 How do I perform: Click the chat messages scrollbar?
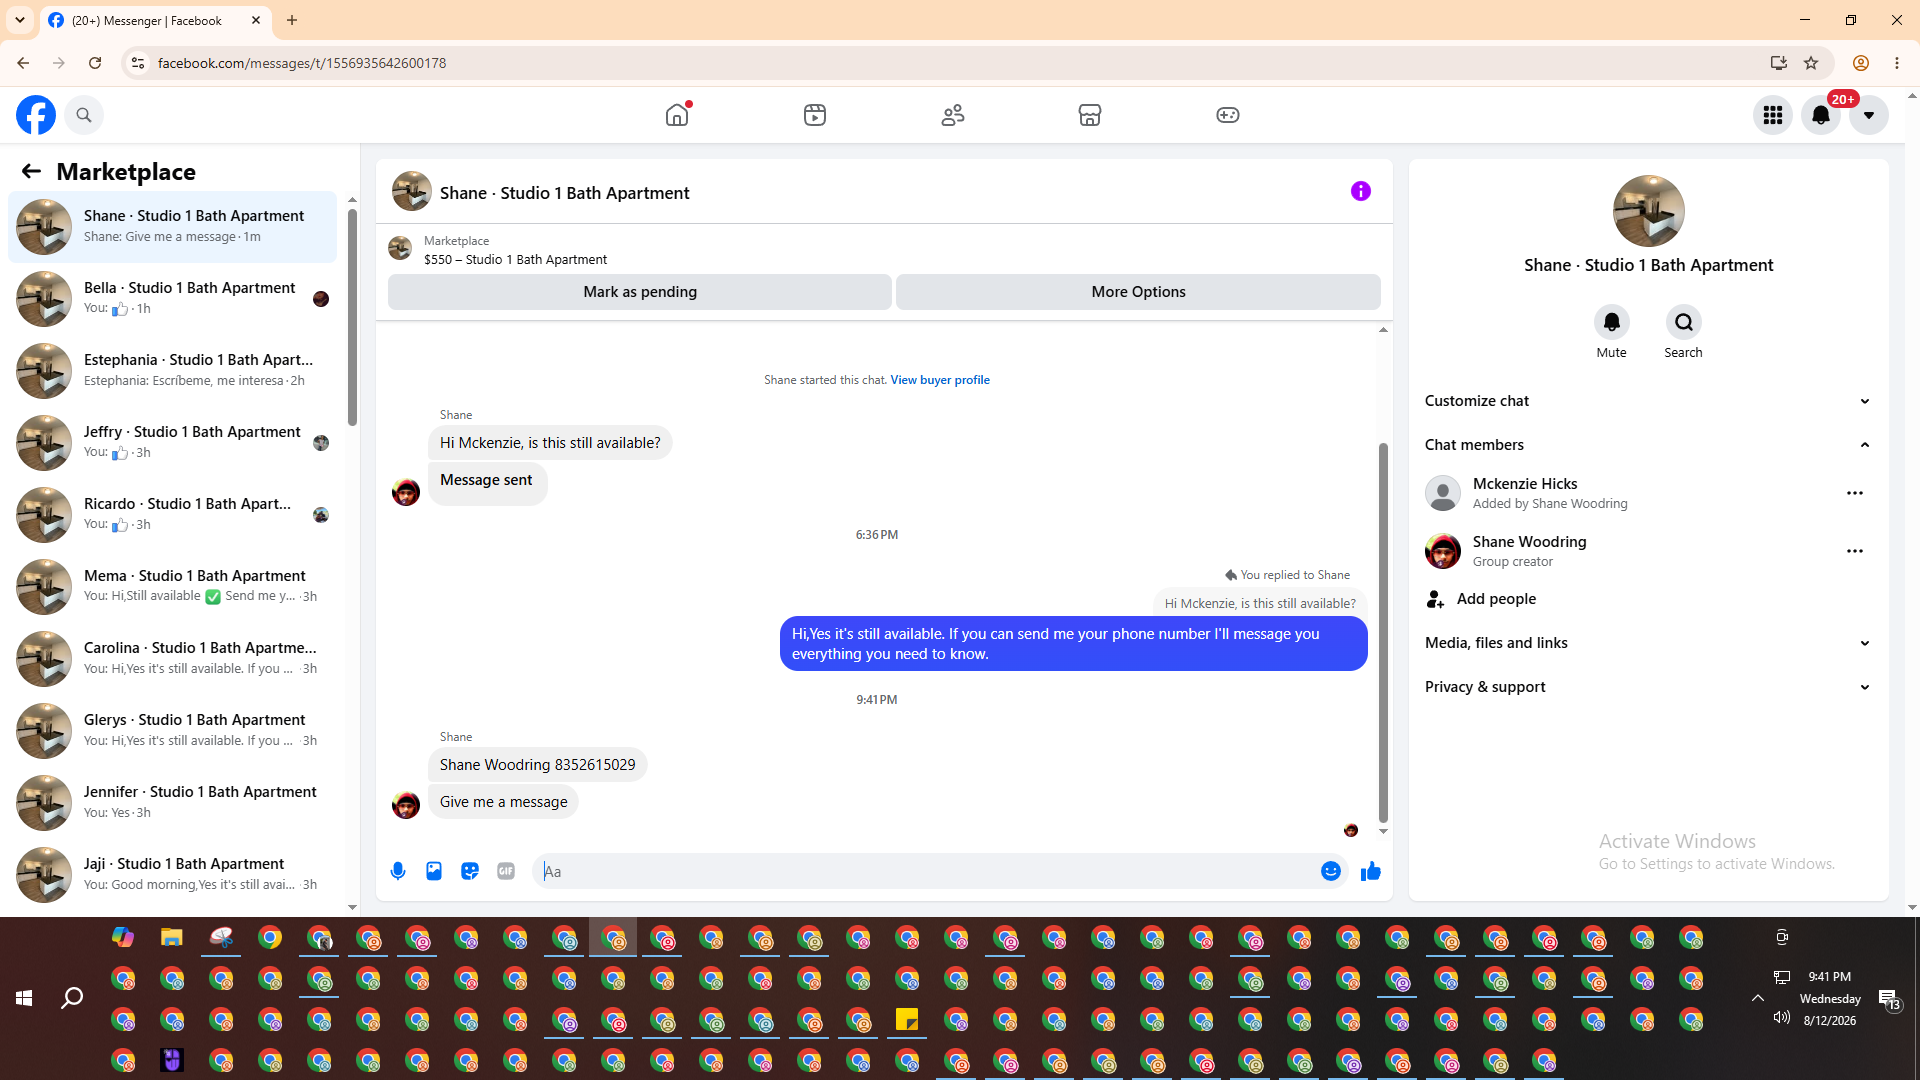tap(1383, 632)
